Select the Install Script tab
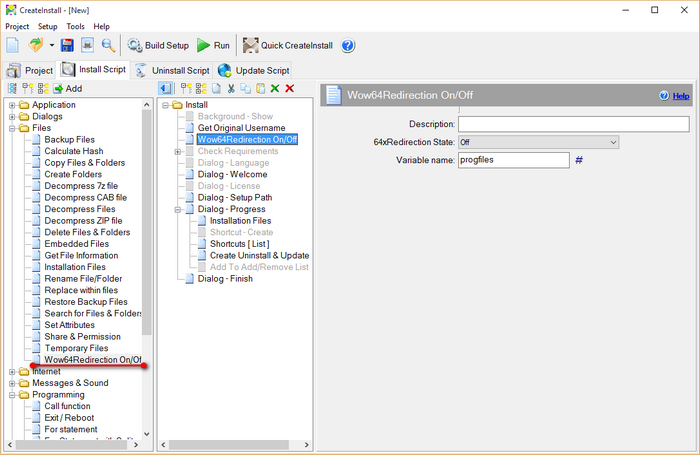The image size is (700, 455). [93, 69]
